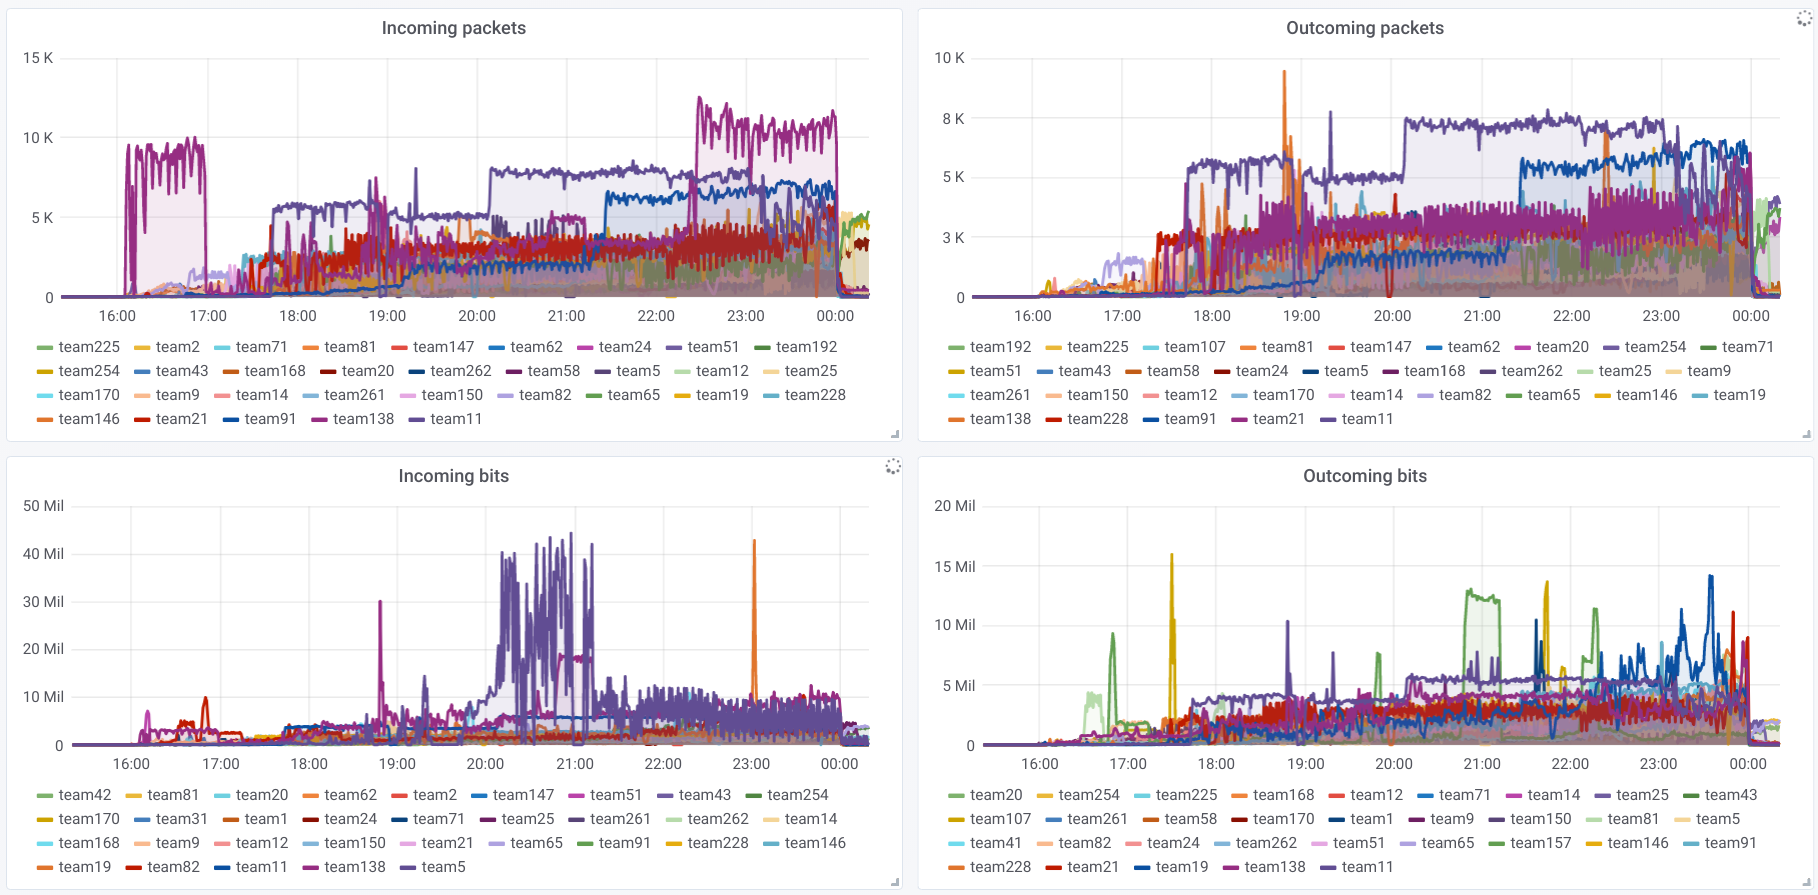Open the Outcoming bits panel title menu
The width and height of the screenshot is (1818, 895).
[x=1364, y=476]
